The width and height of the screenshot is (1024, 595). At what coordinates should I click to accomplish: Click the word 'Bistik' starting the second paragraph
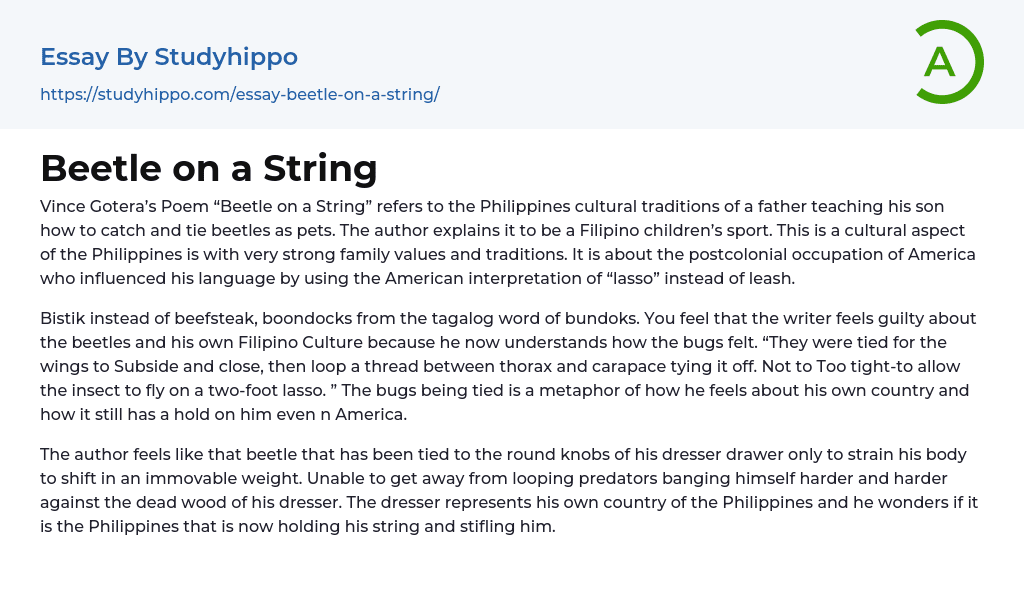pos(64,318)
